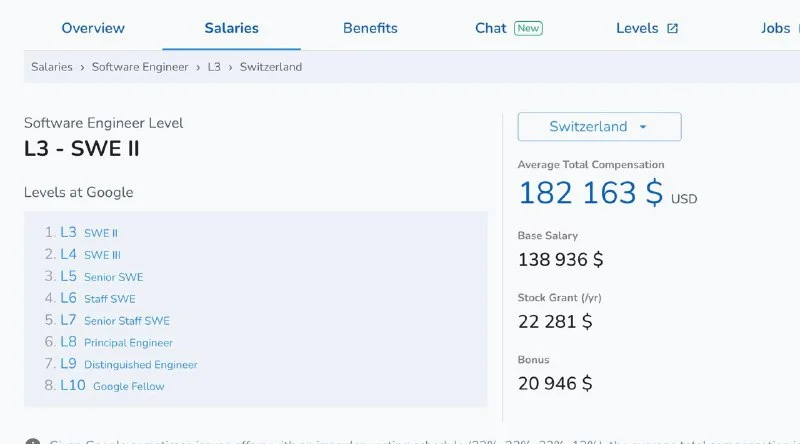Image resolution: width=800 pixels, height=444 pixels.
Task: Click the Salaries breadcrumb link
Action: (x=52, y=67)
